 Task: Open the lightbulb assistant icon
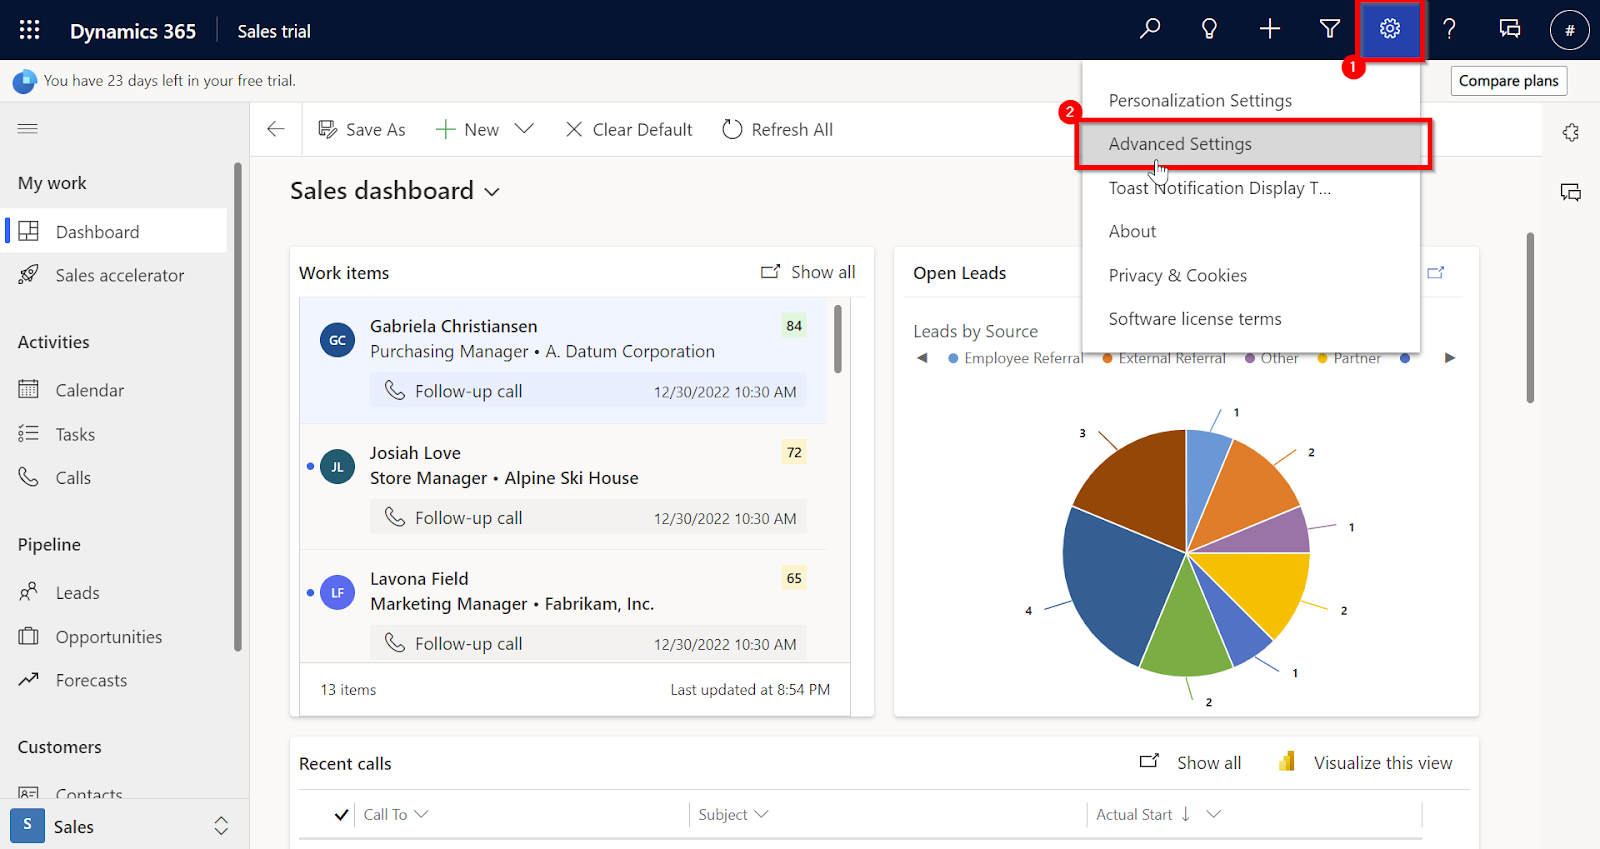tap(1209, 29)
